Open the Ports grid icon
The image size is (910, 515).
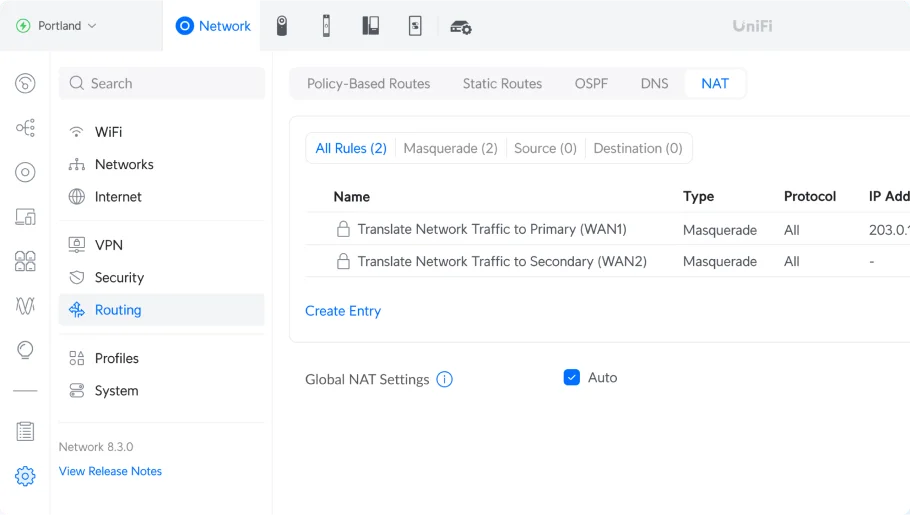coord(25,261)
